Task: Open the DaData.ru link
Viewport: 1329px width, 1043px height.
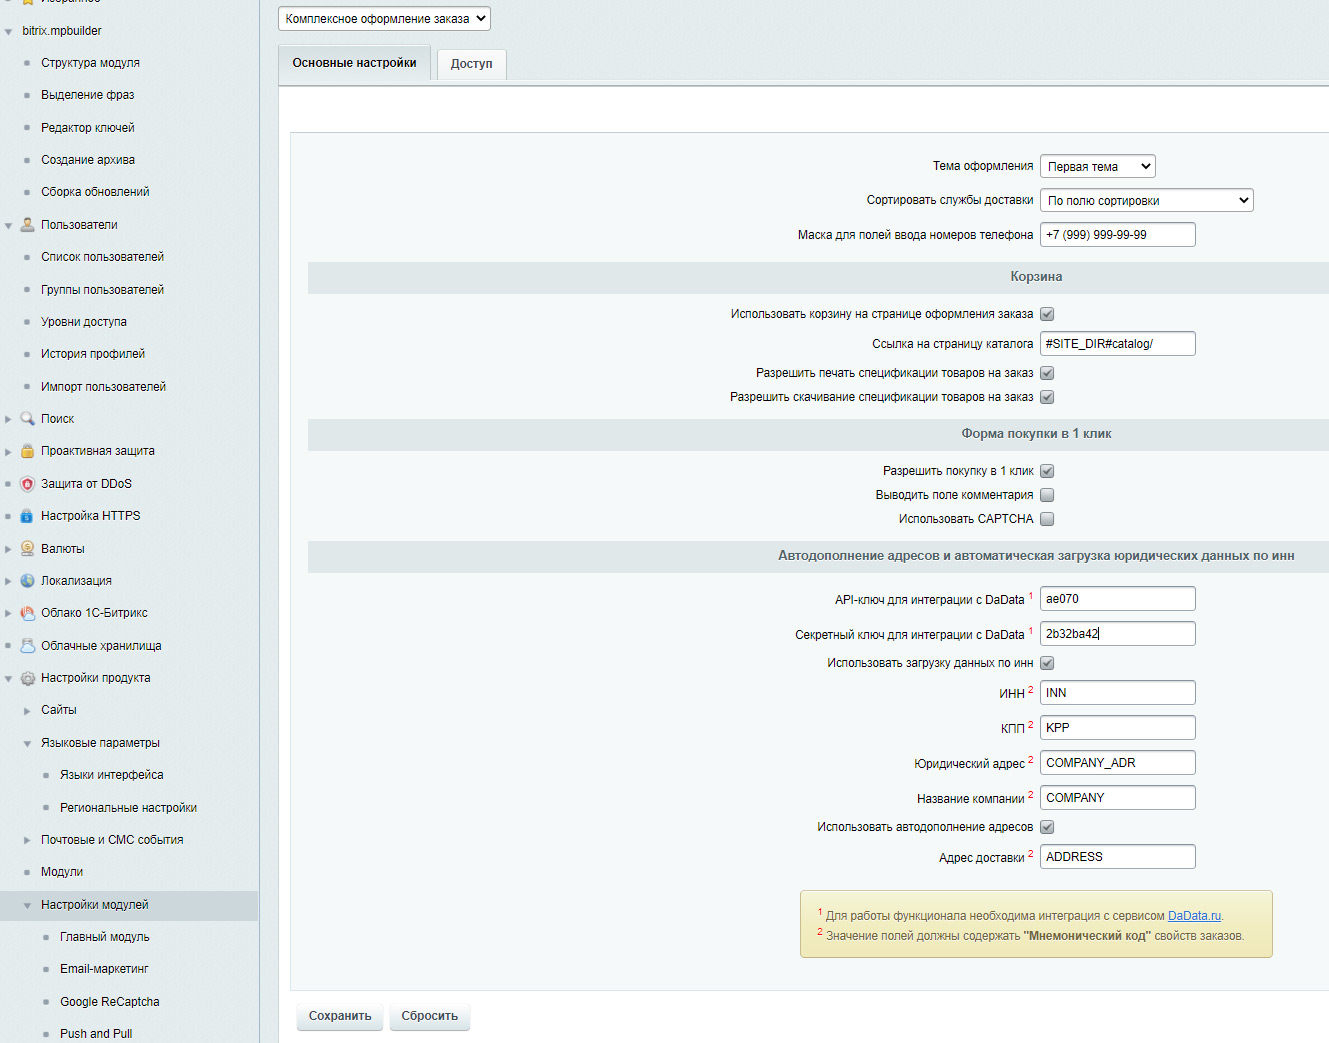Action: pyautogui.click(x=1194, y=916)
